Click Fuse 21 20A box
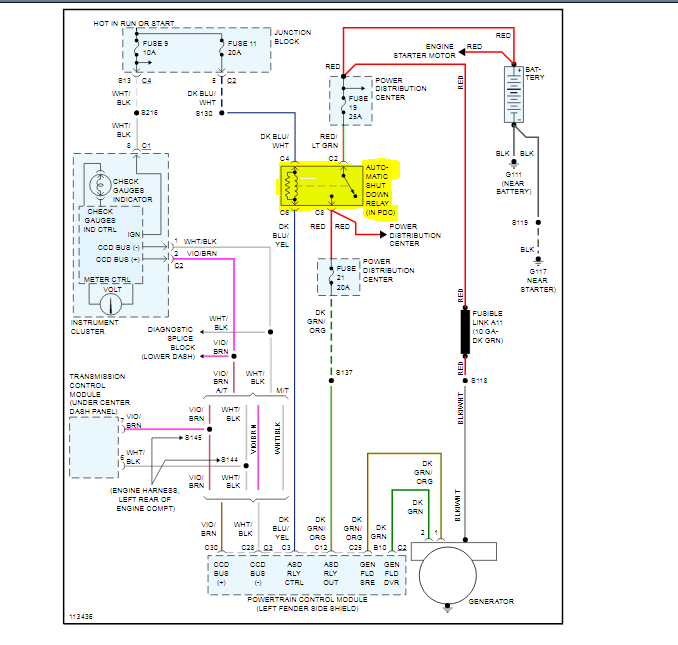This screenshot has width=678, height=645. pos(339,277)
